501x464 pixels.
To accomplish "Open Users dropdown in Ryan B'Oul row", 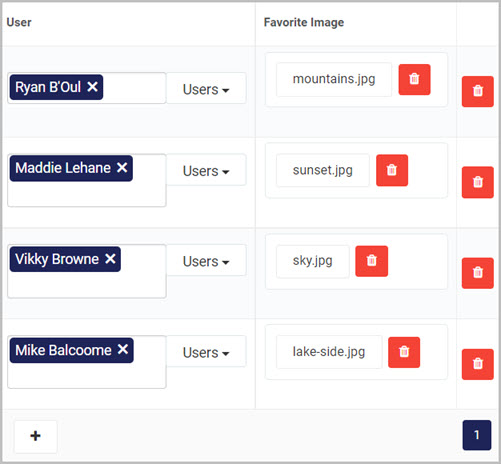I will pos(206,89).
